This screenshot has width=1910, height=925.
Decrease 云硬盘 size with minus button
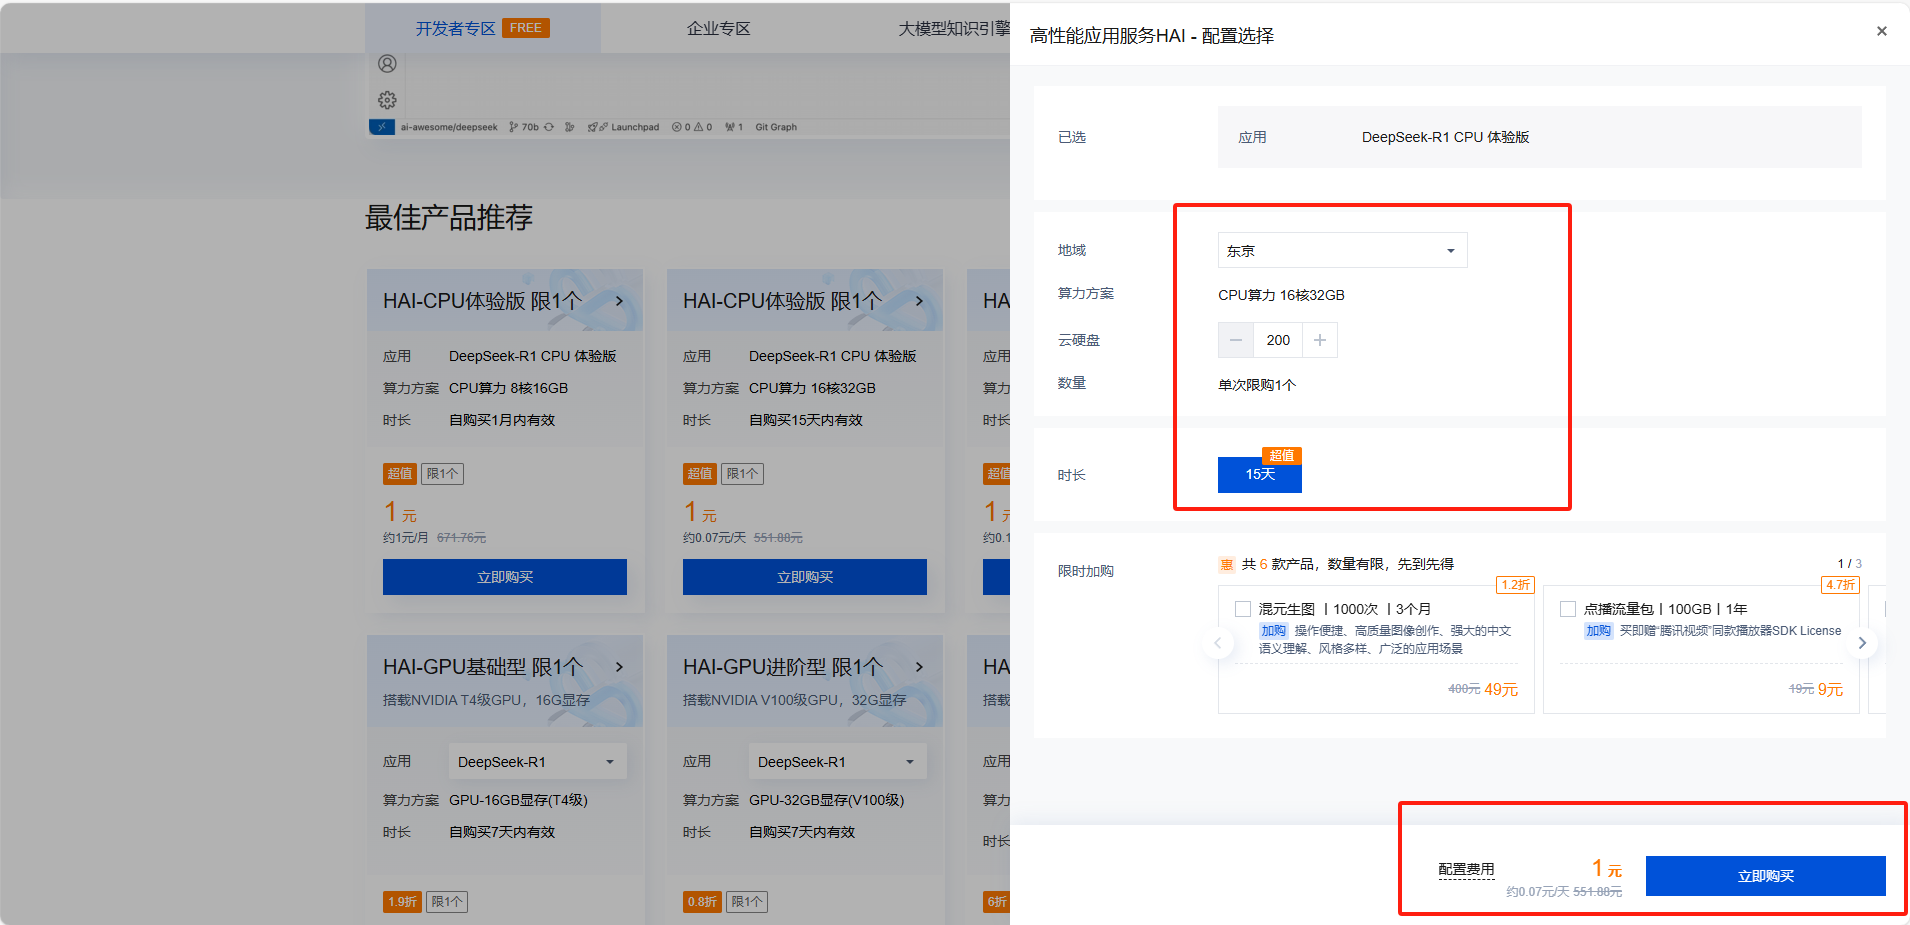pyautogui.click(x=1236, y=340)
